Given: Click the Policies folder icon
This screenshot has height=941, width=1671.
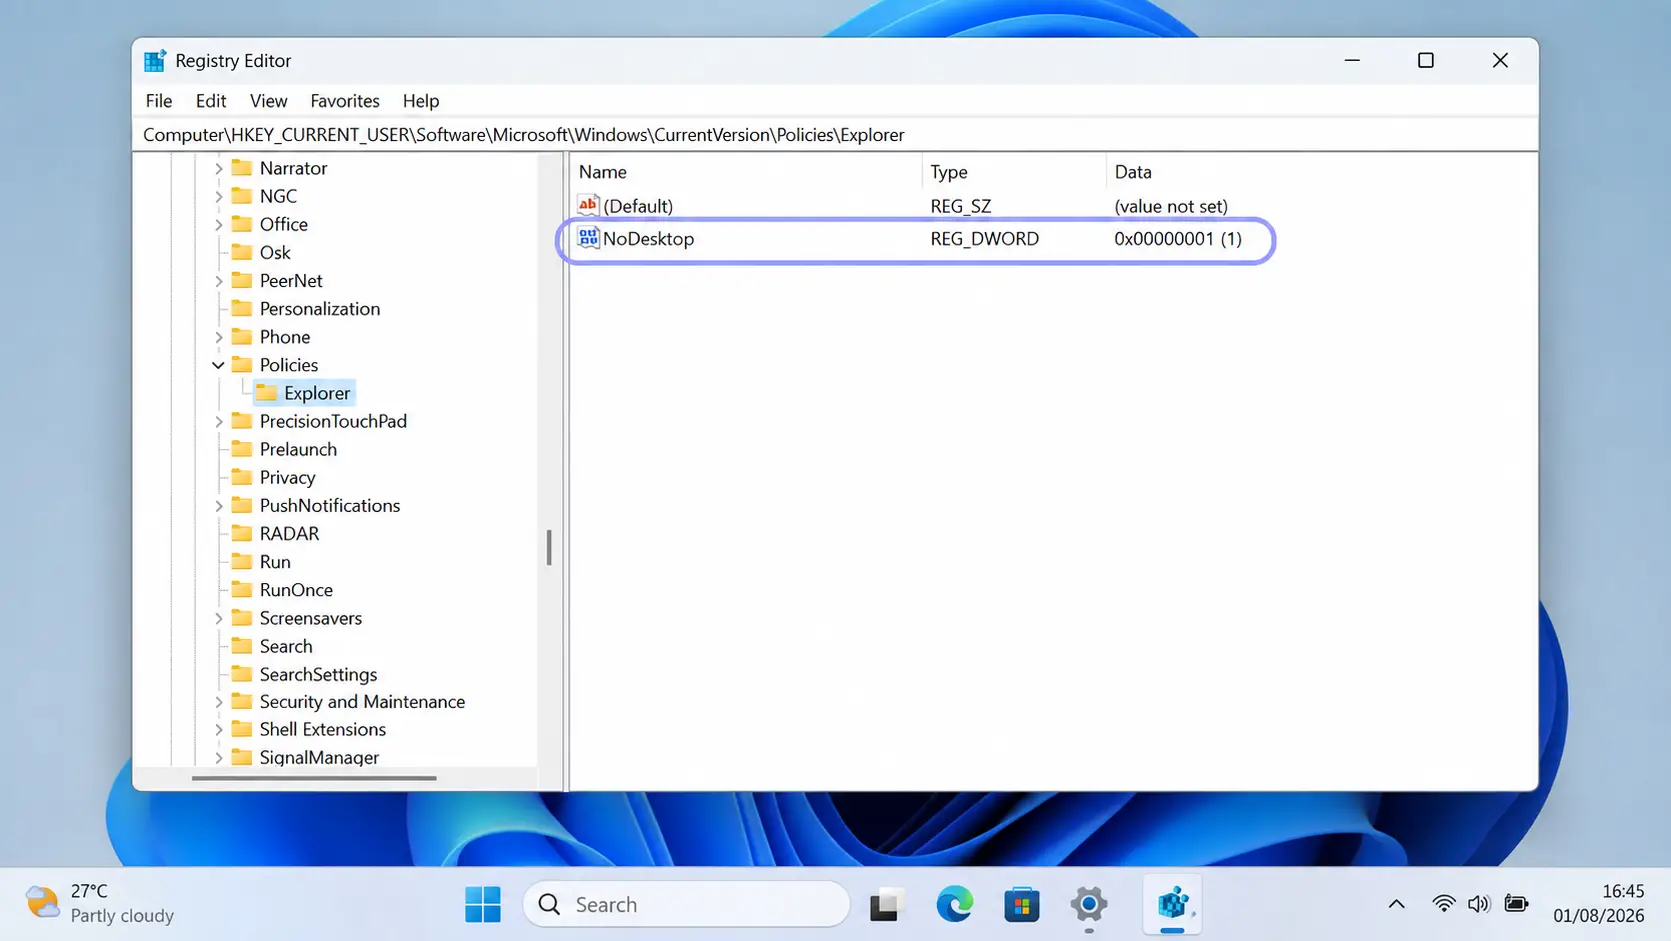Looking at the screenshot, I should 242,364.
